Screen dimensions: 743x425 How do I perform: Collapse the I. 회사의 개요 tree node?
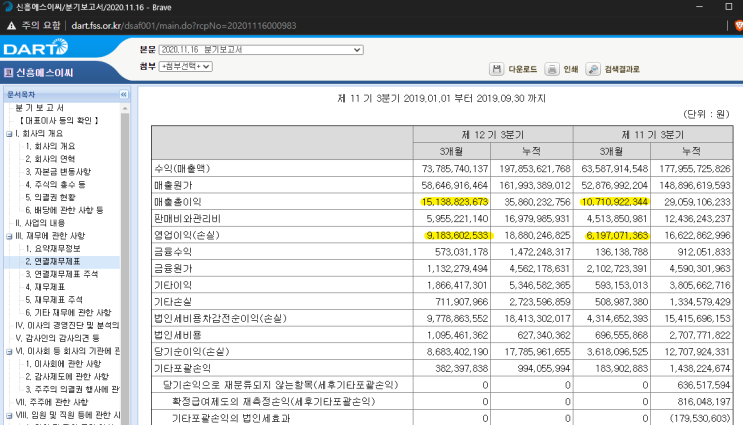click(x=9, y=134)
